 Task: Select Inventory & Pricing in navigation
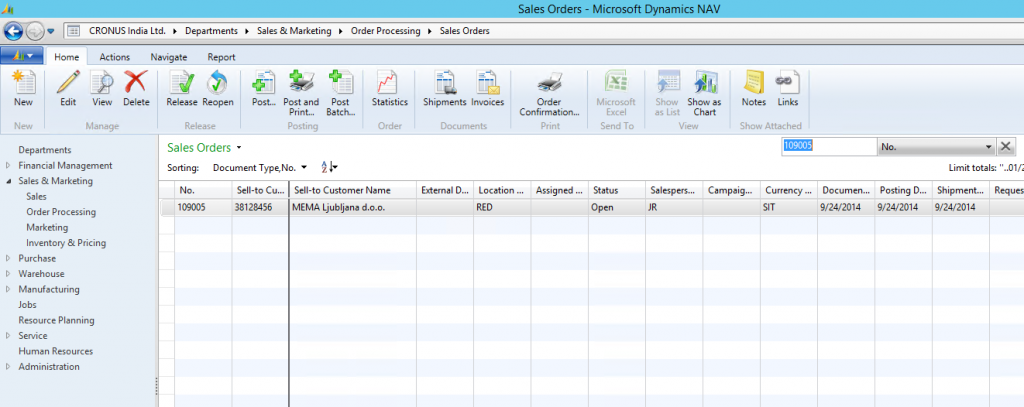click(x=66, y=243)
